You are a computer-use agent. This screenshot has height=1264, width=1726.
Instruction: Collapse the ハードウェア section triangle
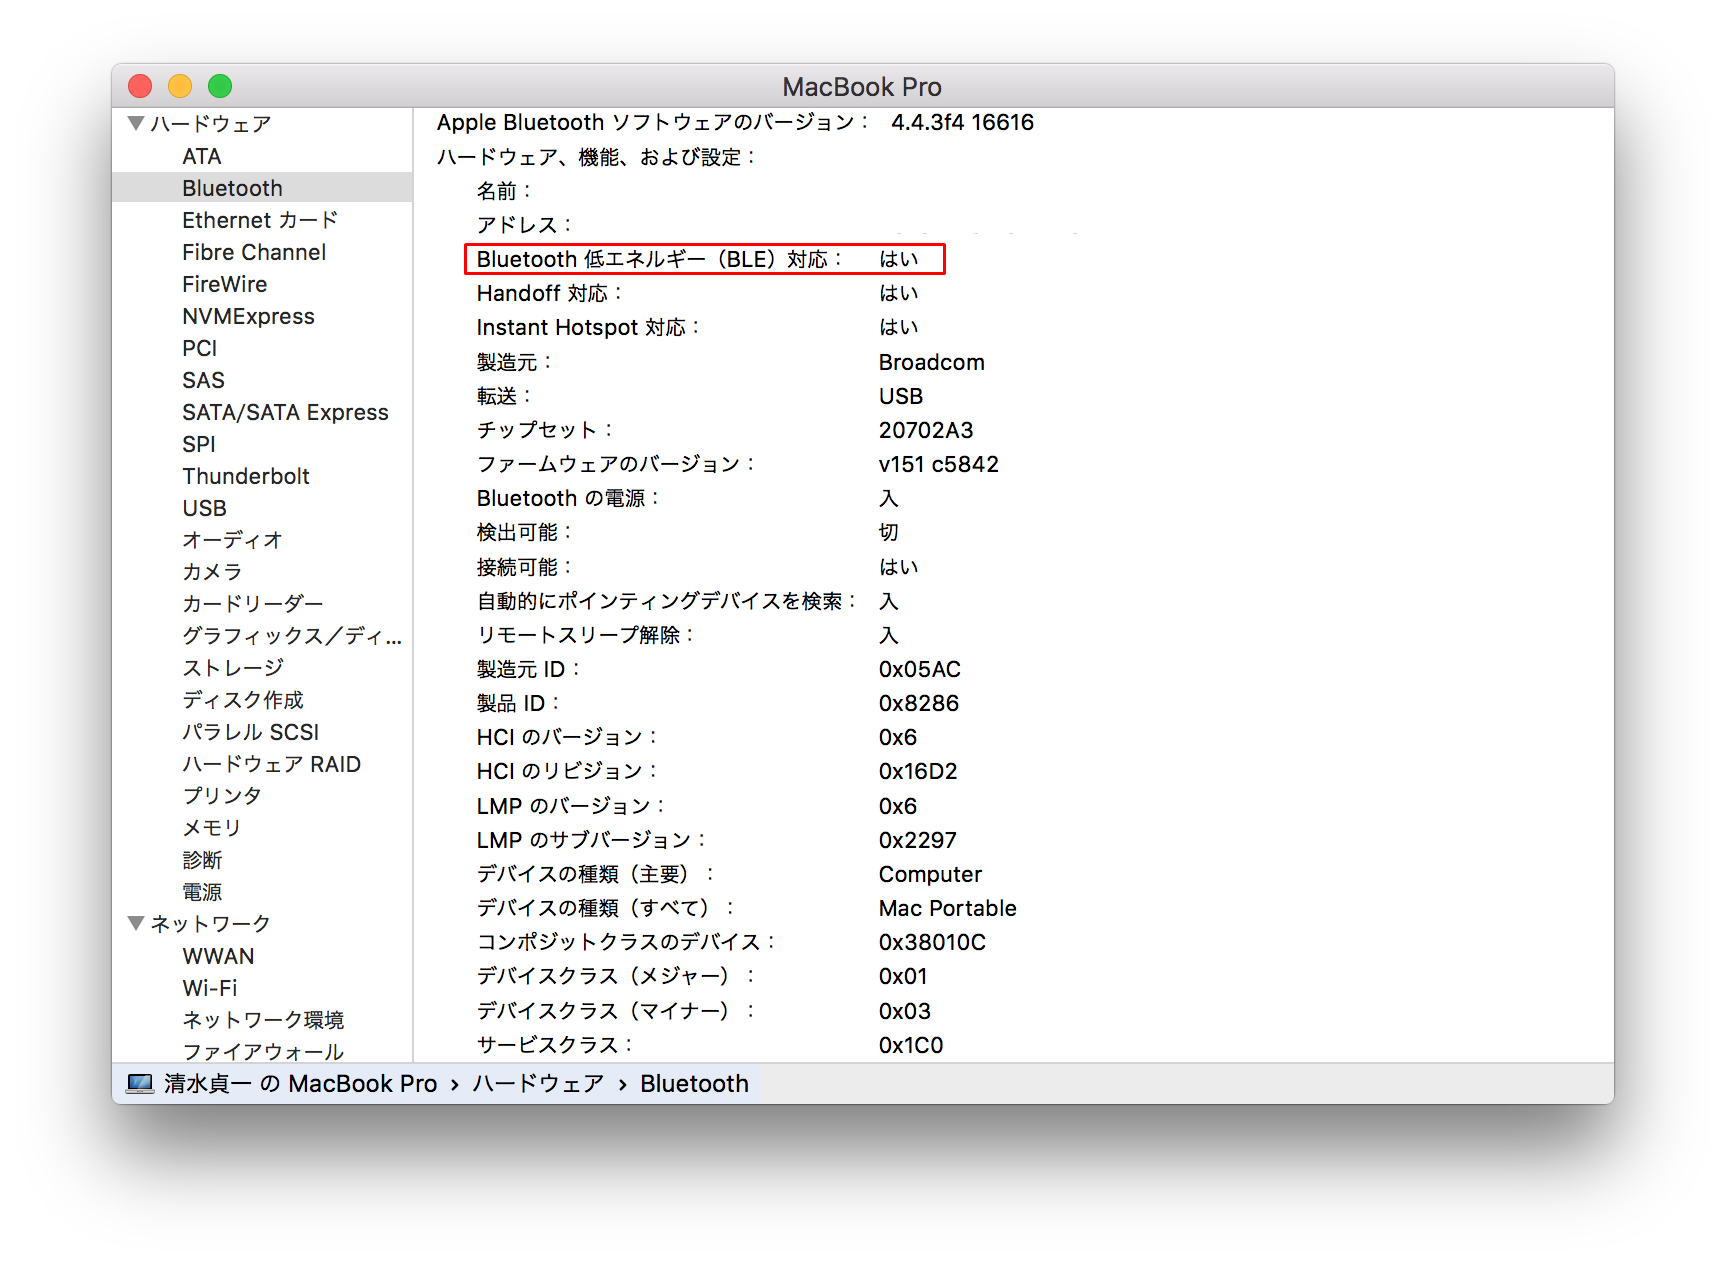(x=137, y=123)
